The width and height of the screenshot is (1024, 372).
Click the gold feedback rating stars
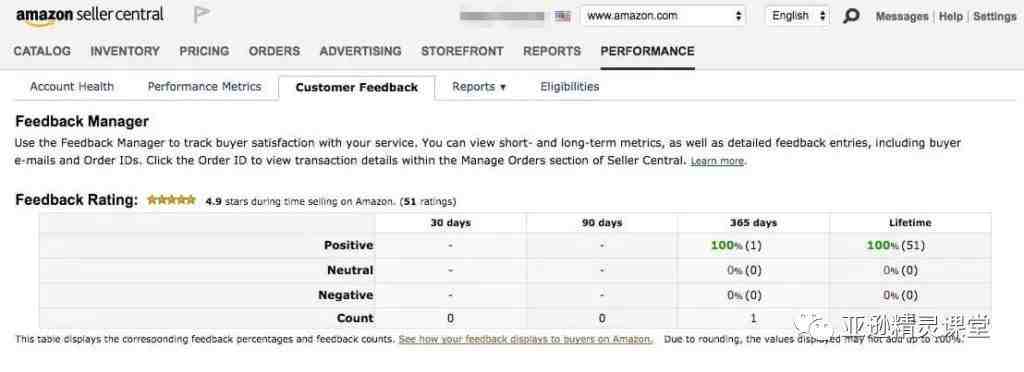(171, 200)
